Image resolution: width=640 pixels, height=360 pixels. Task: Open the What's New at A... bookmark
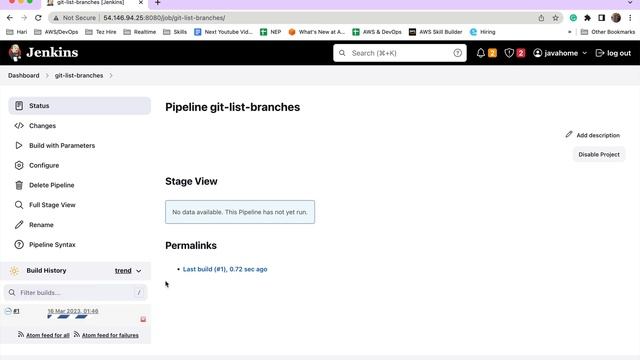[317, 32]
